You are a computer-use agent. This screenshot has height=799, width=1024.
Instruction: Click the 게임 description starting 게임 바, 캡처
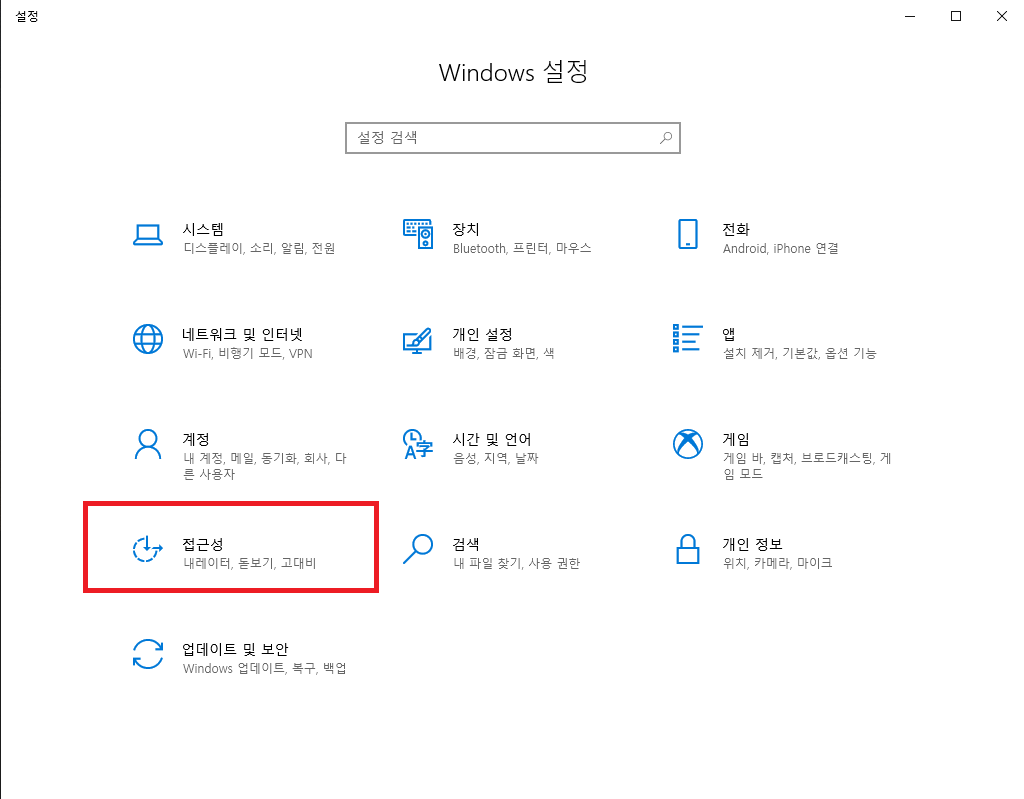tap(807, 466)
